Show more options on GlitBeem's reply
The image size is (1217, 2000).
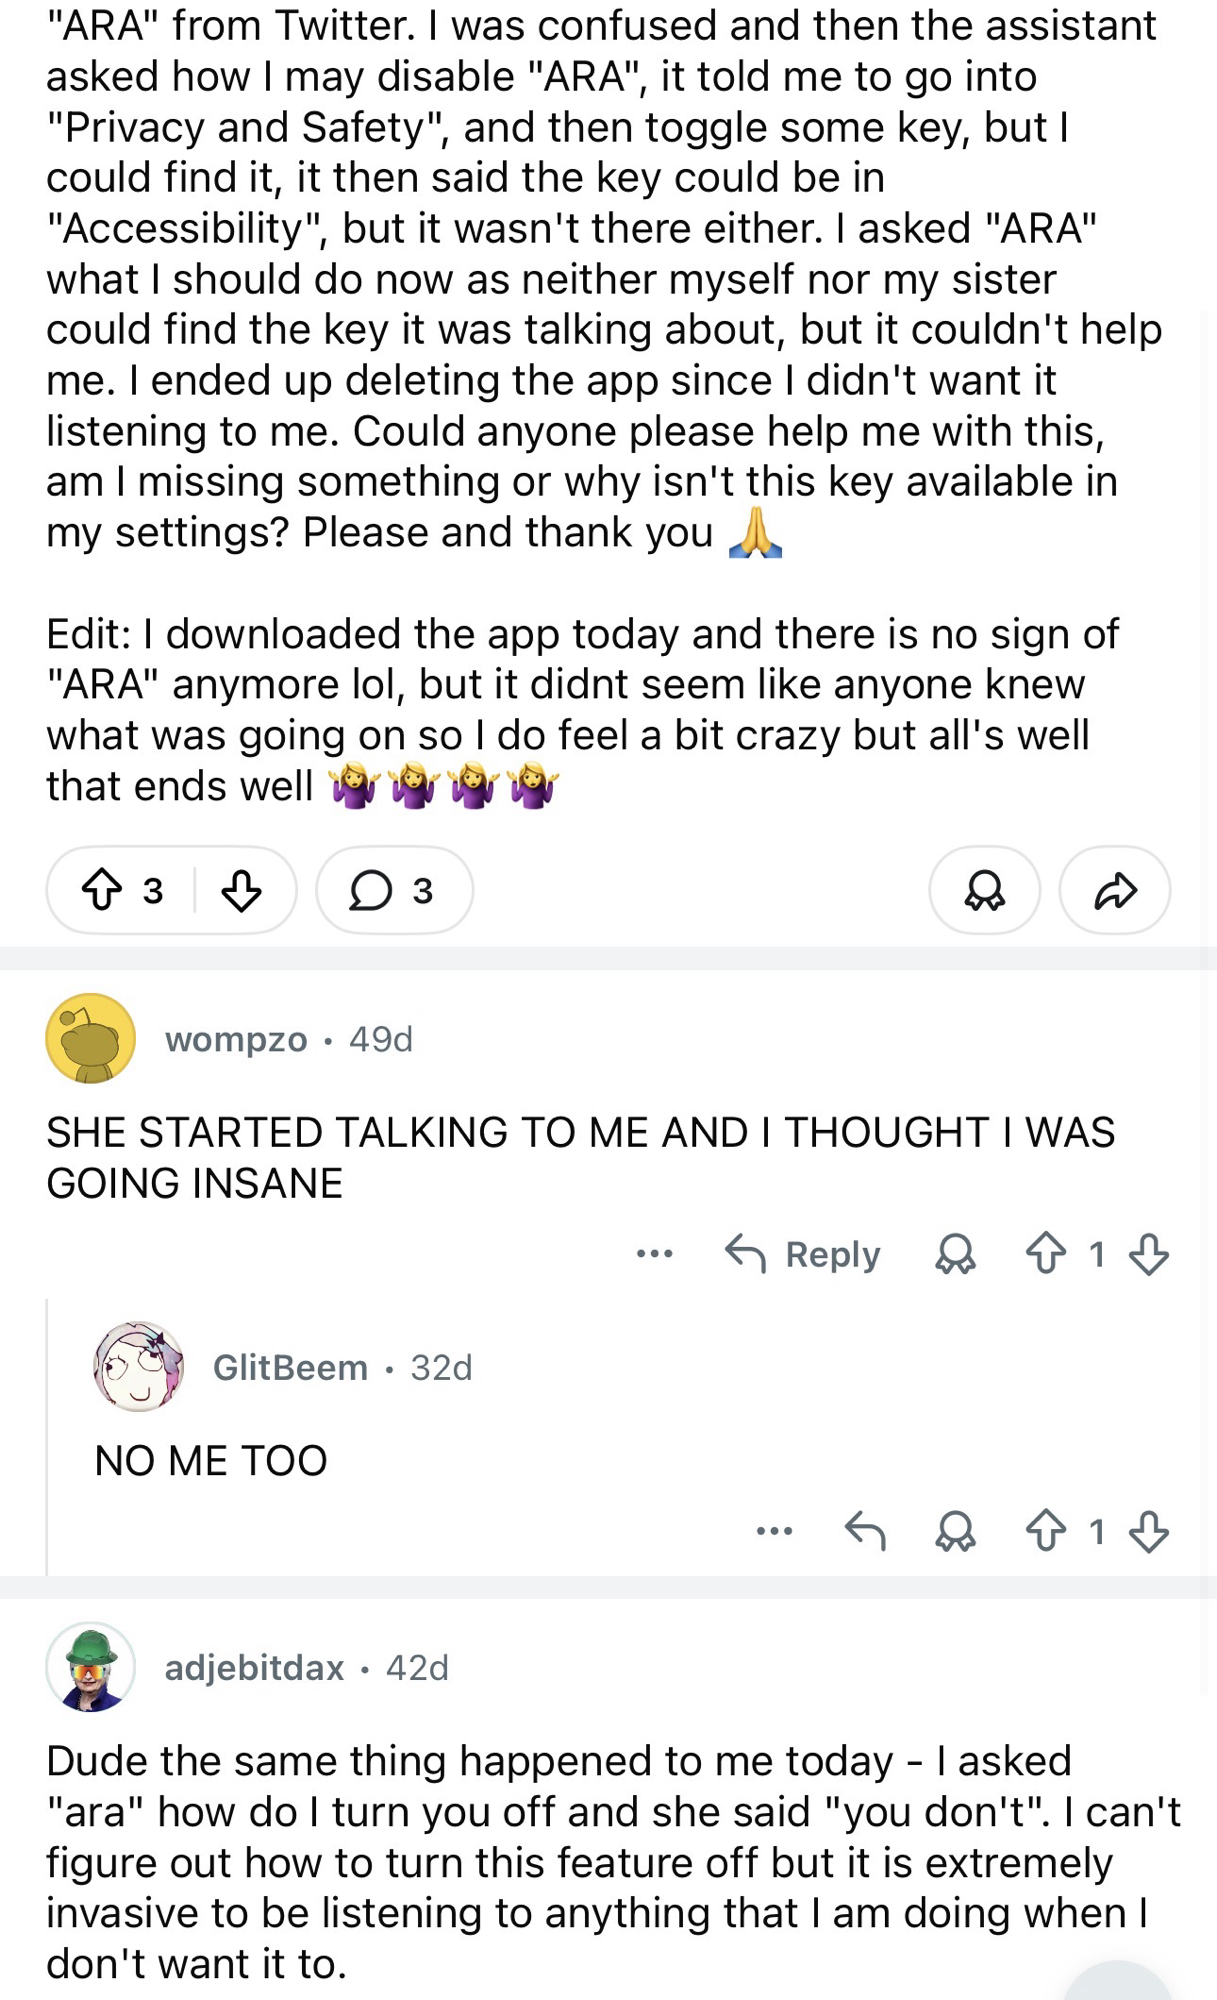point(774,1531)
